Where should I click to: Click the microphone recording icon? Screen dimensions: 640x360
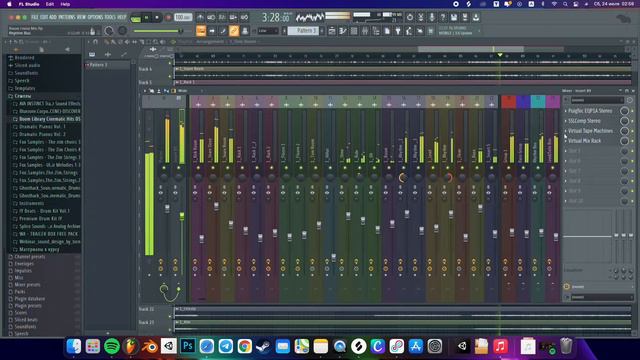tap(432, 18)
